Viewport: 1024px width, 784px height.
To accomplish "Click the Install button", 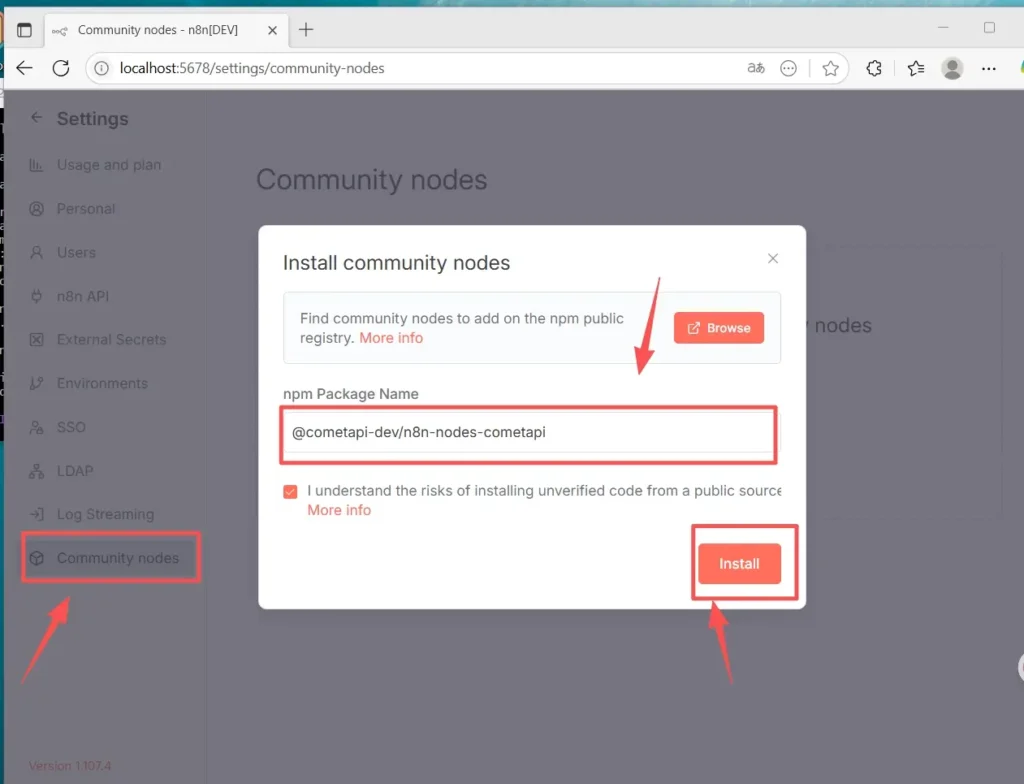I will coord(739,564).
